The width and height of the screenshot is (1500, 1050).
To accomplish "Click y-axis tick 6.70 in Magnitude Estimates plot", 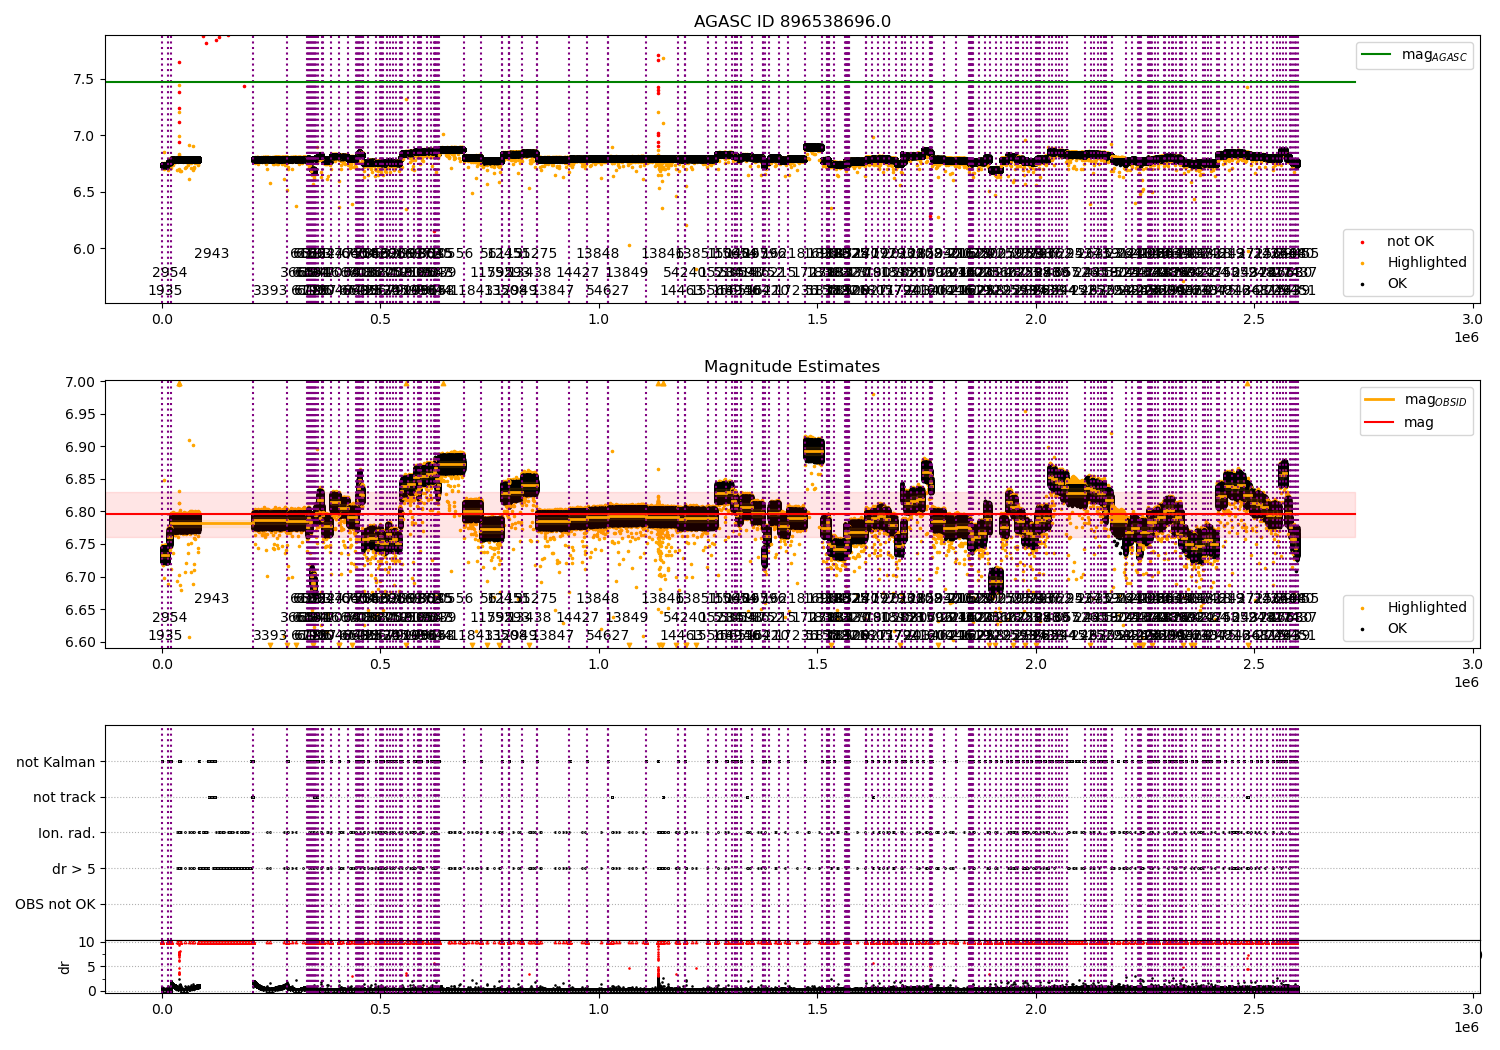I will 79,577.
